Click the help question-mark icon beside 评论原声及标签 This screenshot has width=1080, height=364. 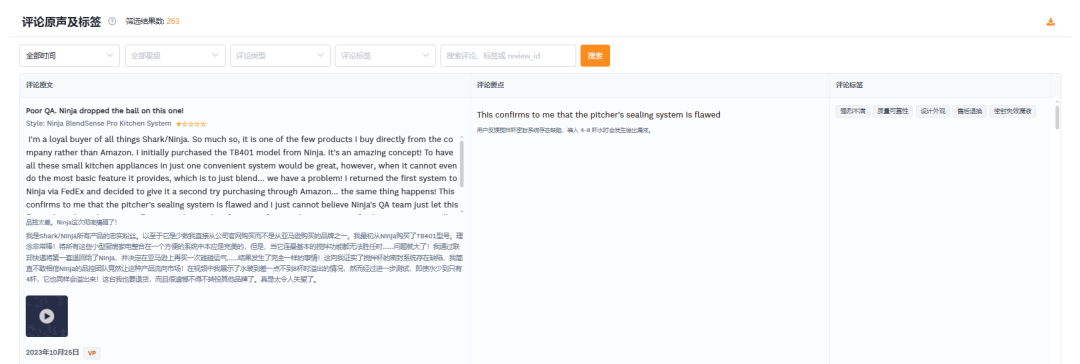pyautogui.click(x=112, y=21)
